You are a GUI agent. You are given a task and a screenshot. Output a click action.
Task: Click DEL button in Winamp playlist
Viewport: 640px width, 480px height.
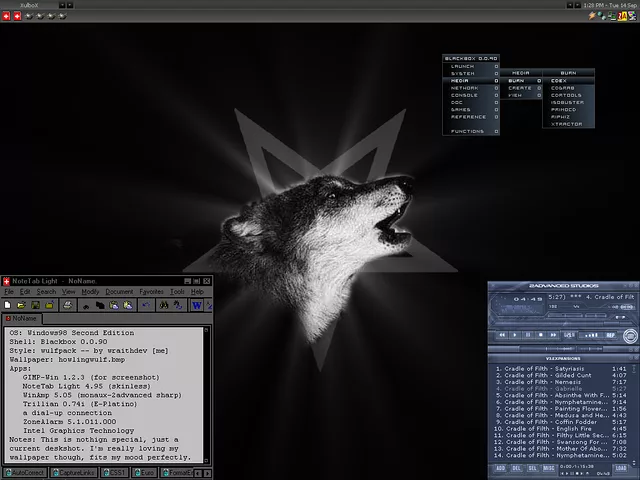[x=516, y=469]
